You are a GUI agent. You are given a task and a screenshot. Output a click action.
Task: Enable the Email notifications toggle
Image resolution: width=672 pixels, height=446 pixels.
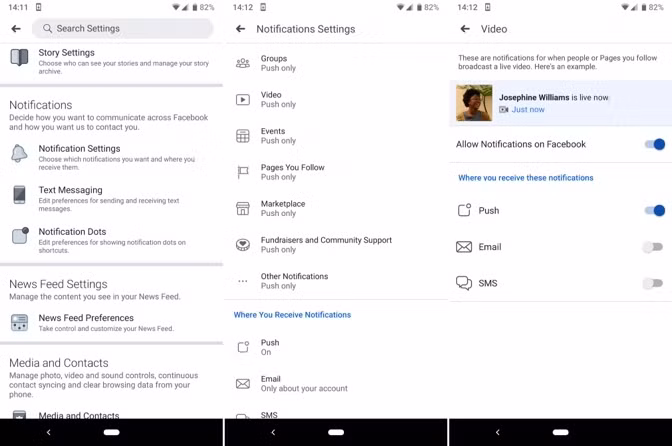[x=652, y=247]
